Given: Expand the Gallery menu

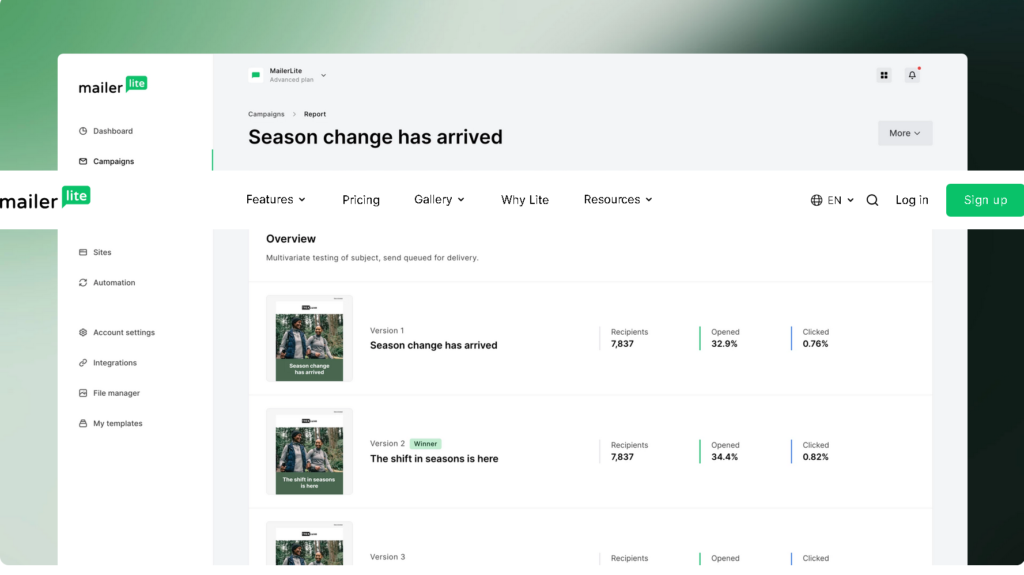Looking at the screenshot, I should coord(439,199).
